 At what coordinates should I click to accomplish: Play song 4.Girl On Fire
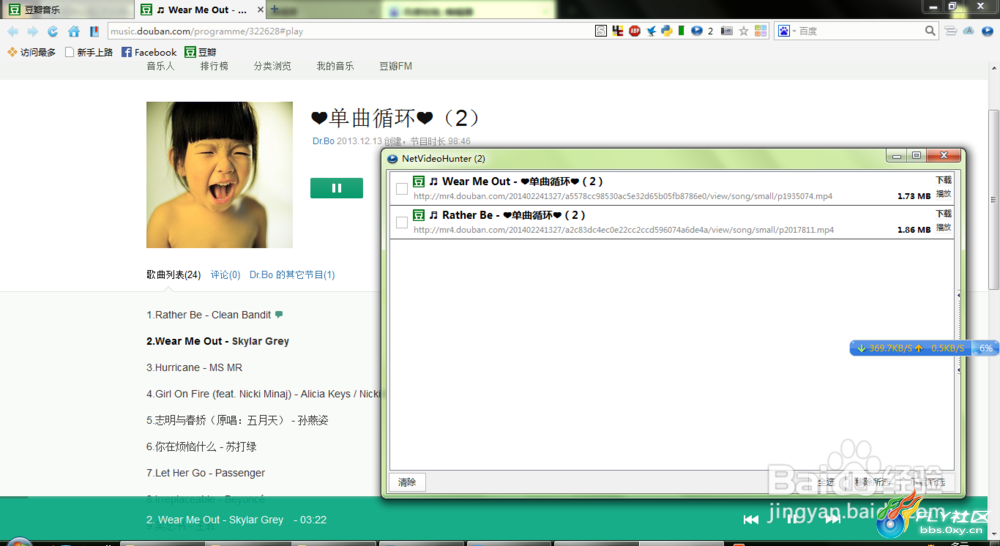[x=263, y=394]
